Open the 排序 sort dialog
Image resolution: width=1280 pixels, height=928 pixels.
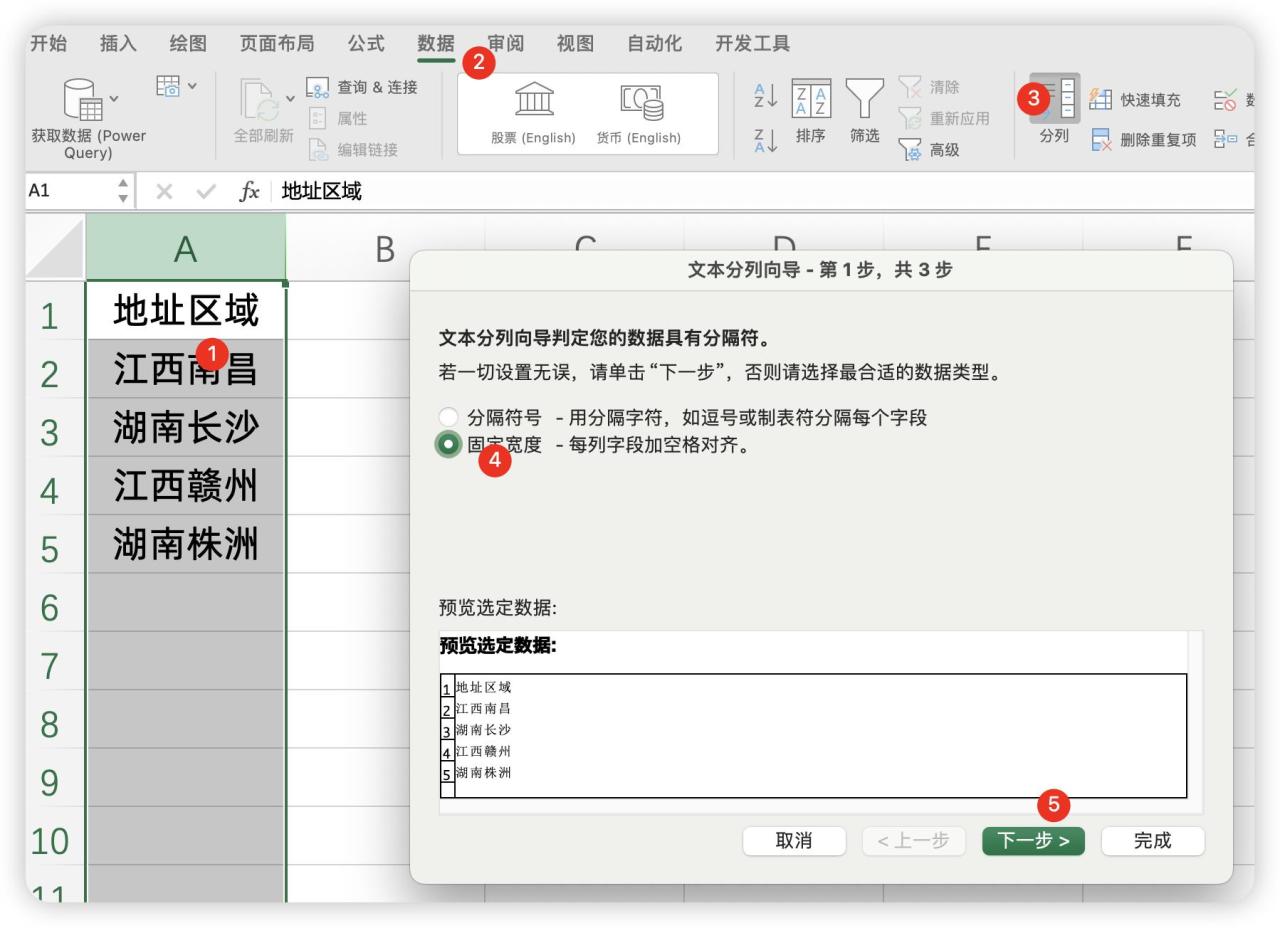pyautogui.click(x=811, y=112)
